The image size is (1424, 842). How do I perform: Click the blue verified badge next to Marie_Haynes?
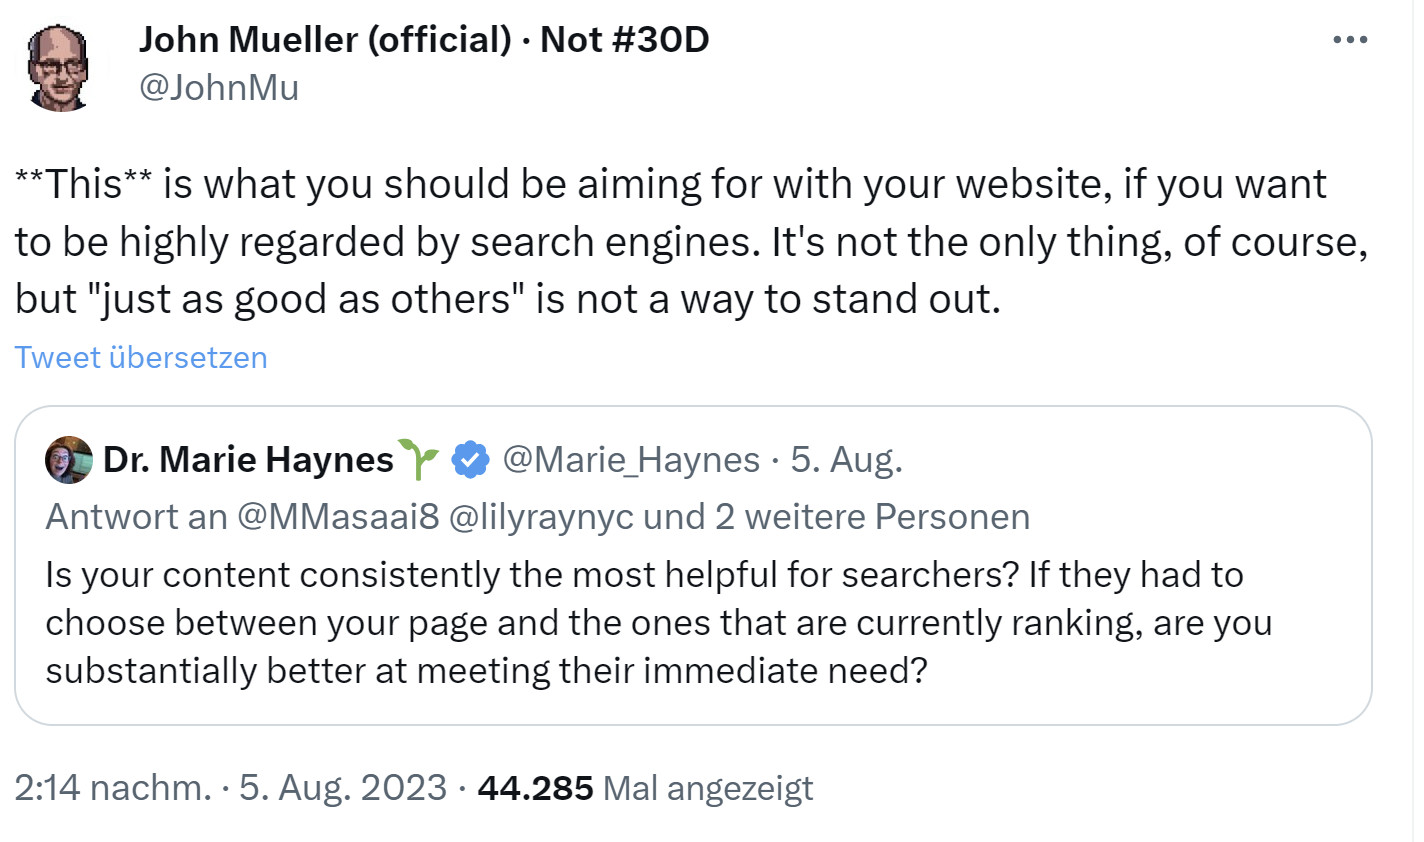coord(470,459)
